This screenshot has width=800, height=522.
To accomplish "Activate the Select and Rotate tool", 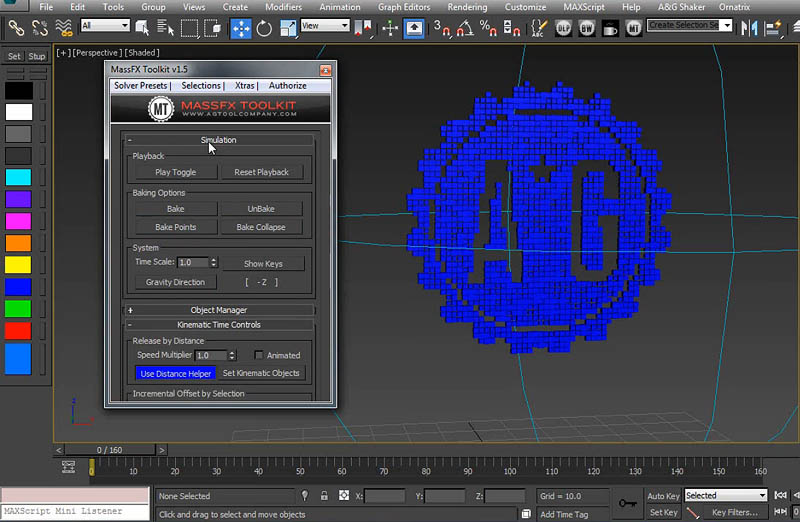I will pos(265,27).
